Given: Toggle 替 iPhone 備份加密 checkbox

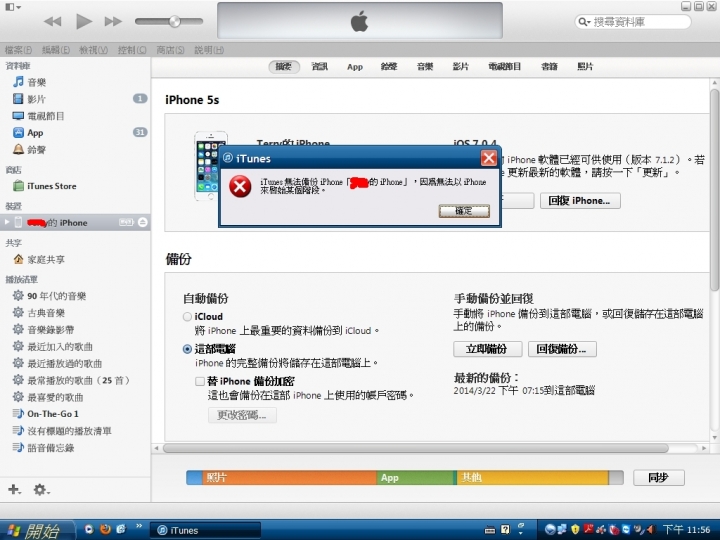Looking at the screenshot, I should (200, 381).
